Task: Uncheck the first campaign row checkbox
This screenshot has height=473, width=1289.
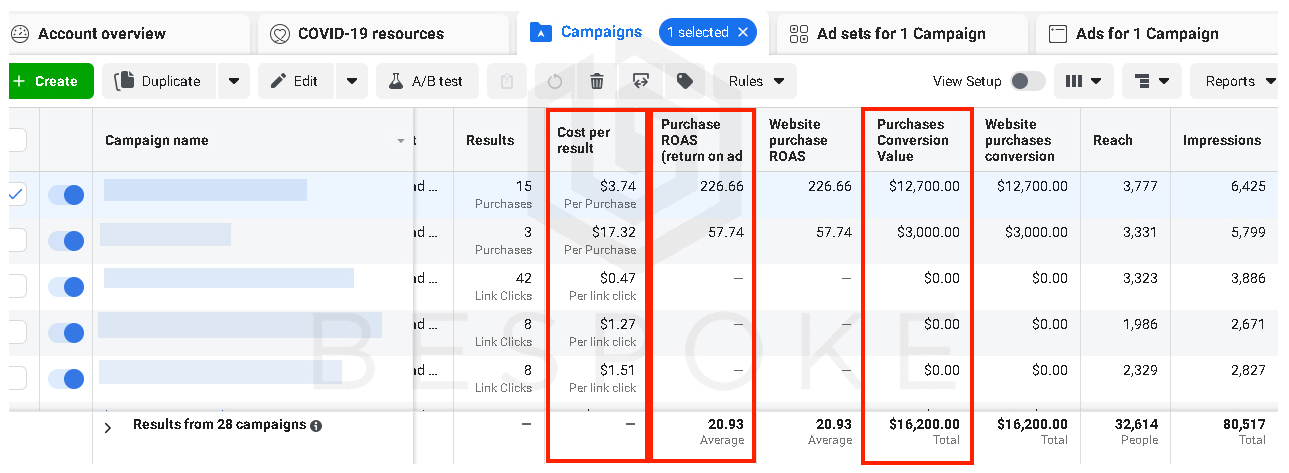Action: 17,194
